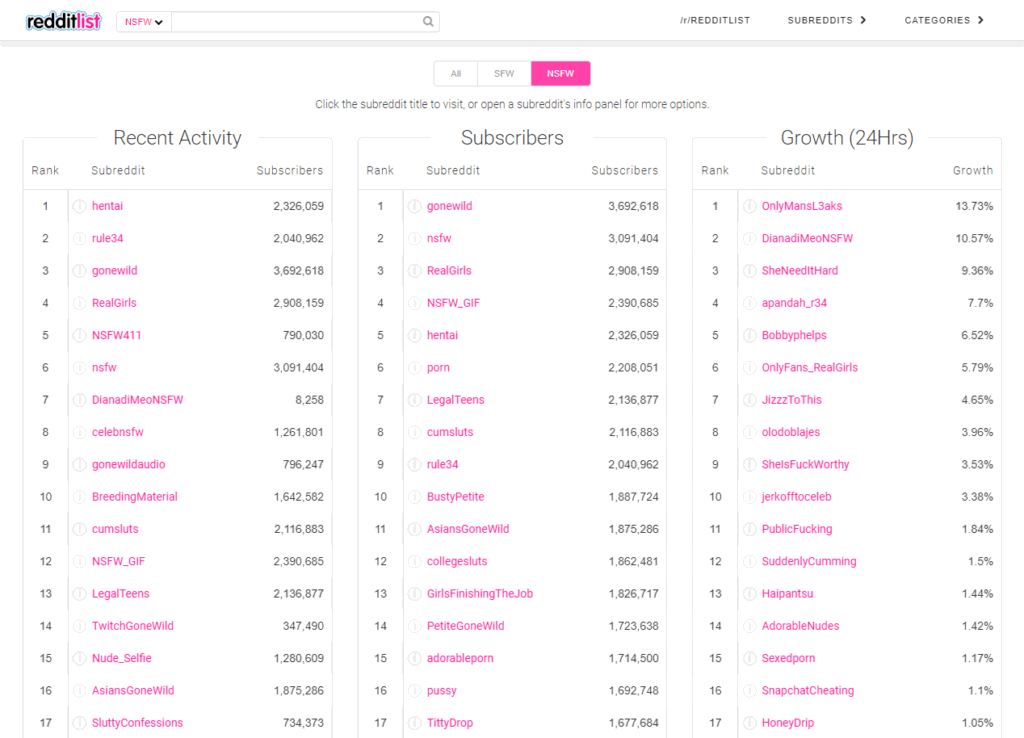The image size is (1024, 738).
Task: Open info panel for celebnsfw
Action: click(80, 432)
